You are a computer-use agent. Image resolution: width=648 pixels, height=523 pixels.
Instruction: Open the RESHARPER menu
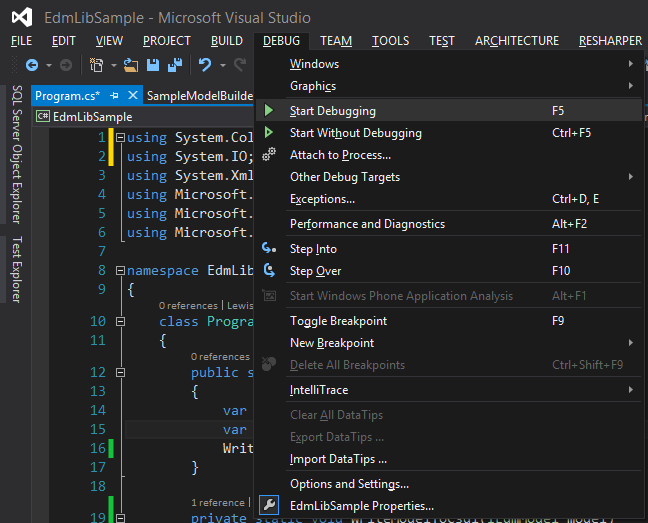pyautogui.click(x=610, y=41)
